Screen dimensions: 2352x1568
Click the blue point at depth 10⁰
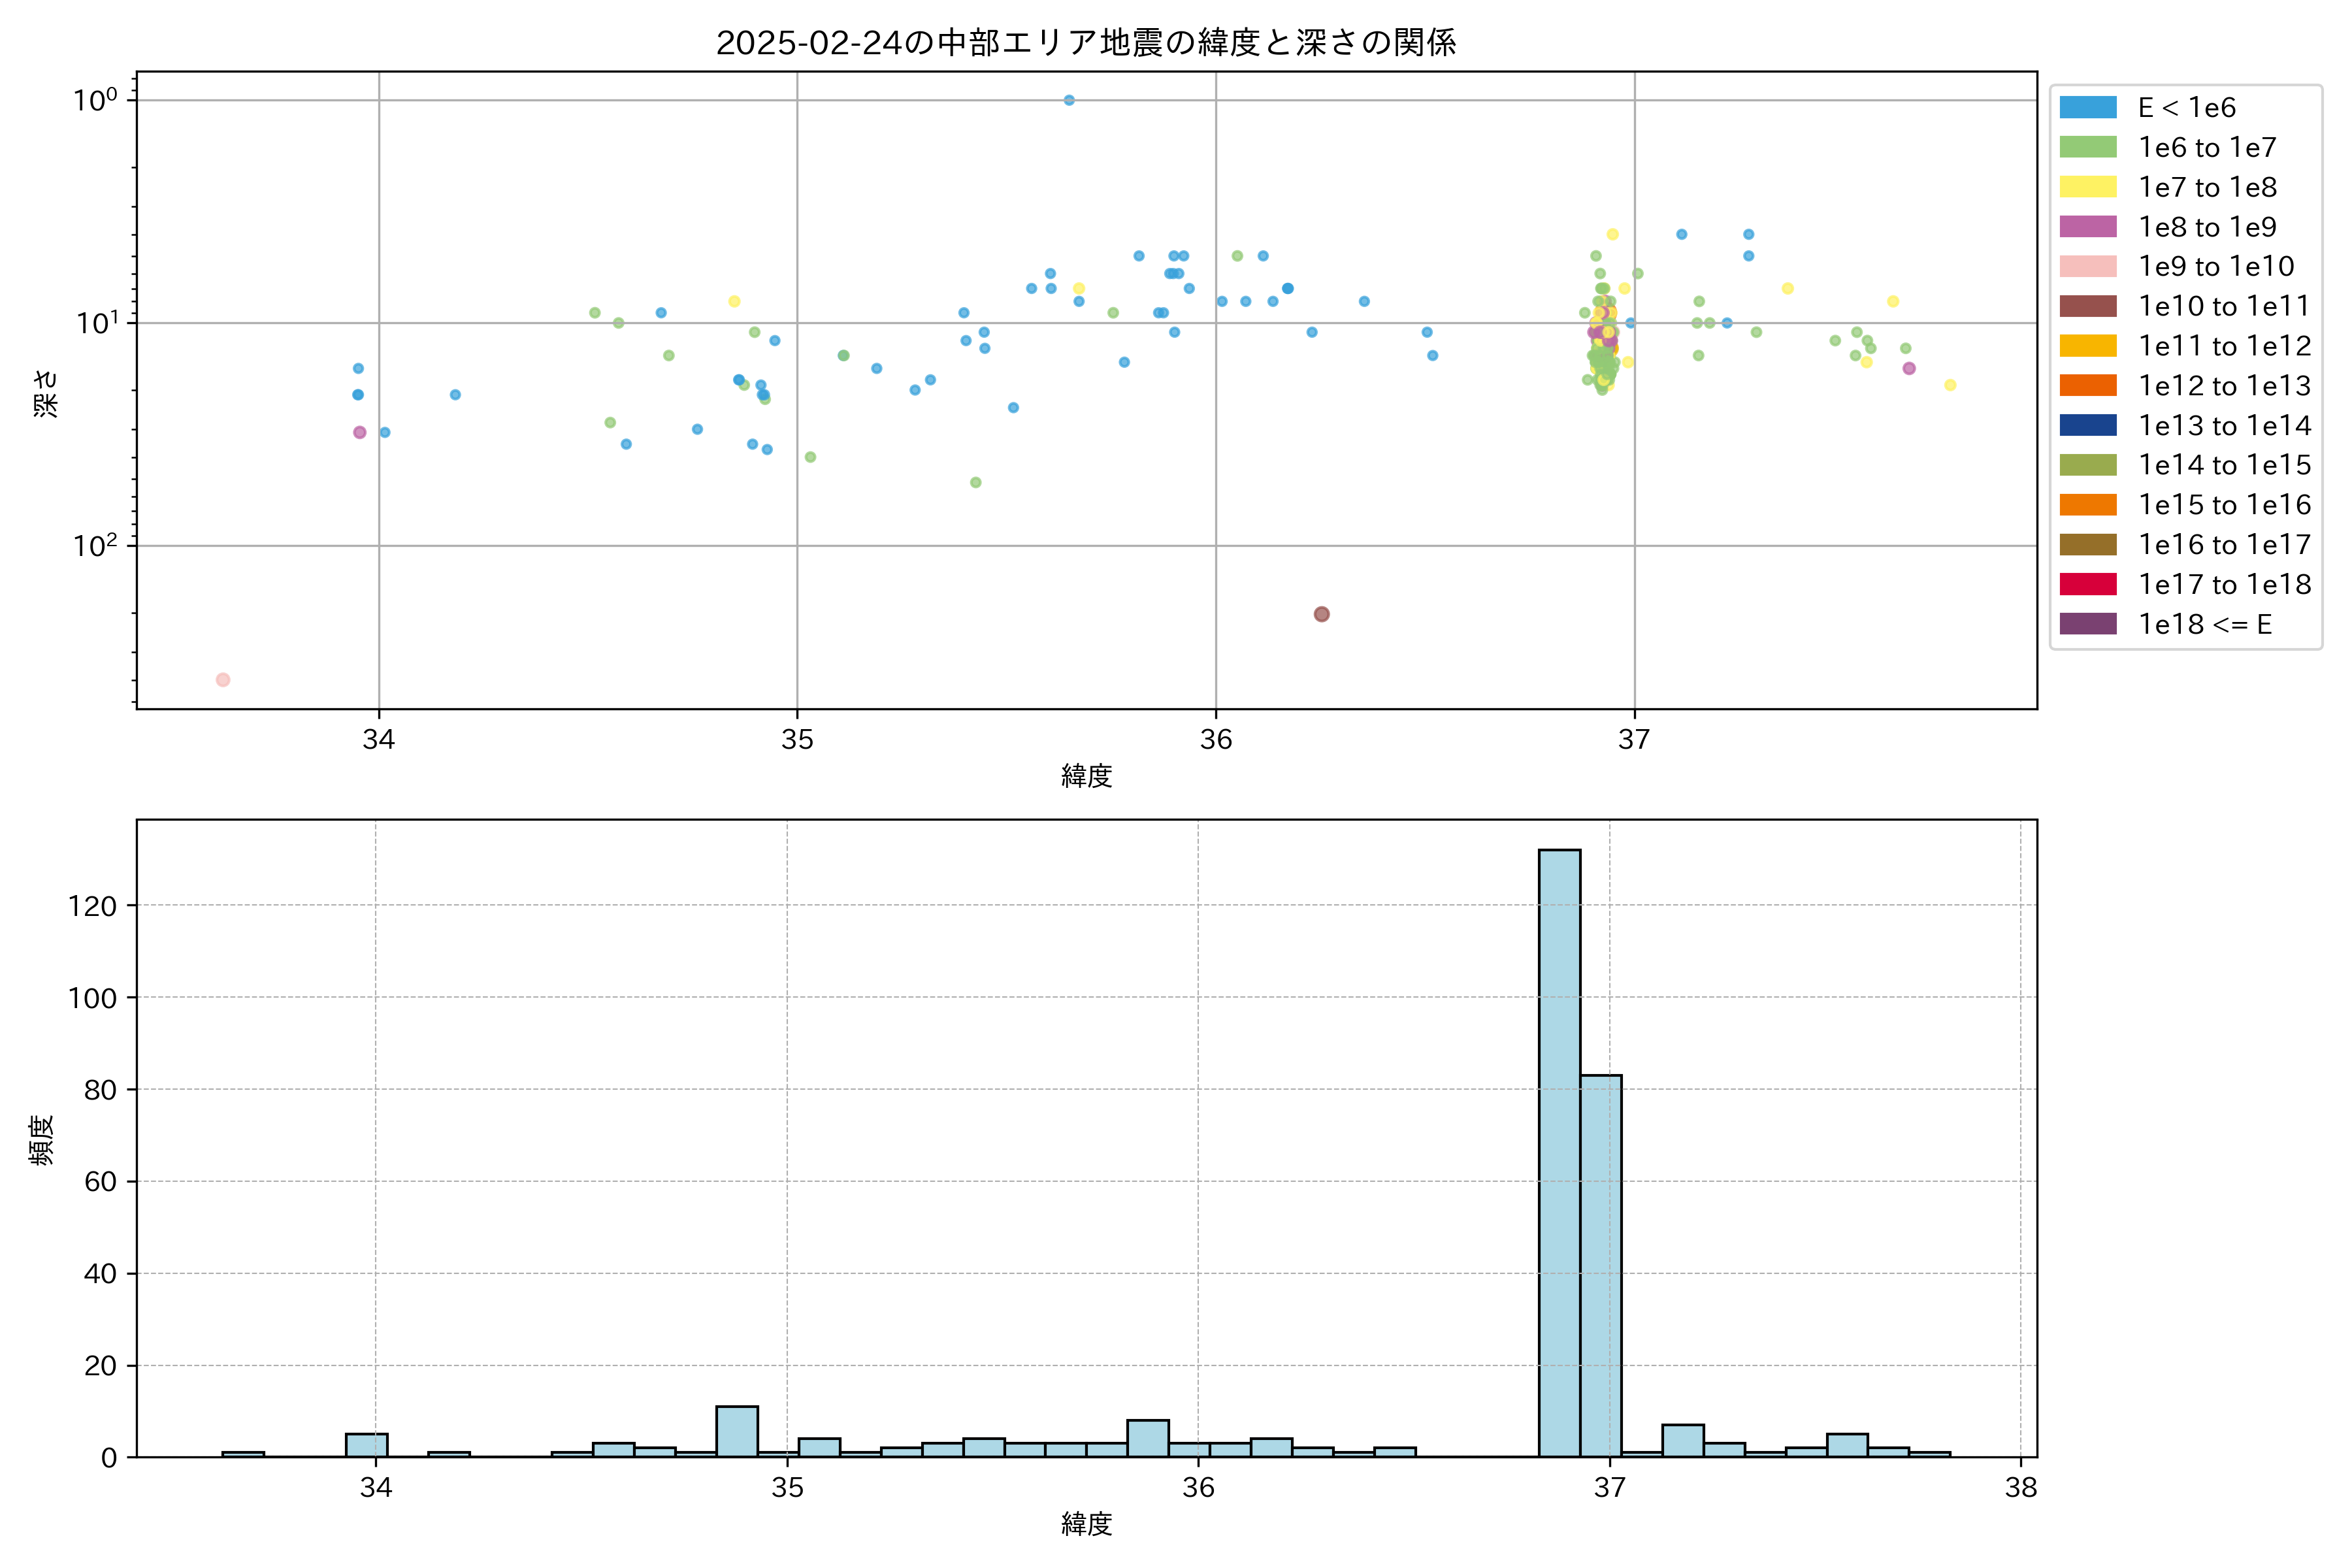1069,100
